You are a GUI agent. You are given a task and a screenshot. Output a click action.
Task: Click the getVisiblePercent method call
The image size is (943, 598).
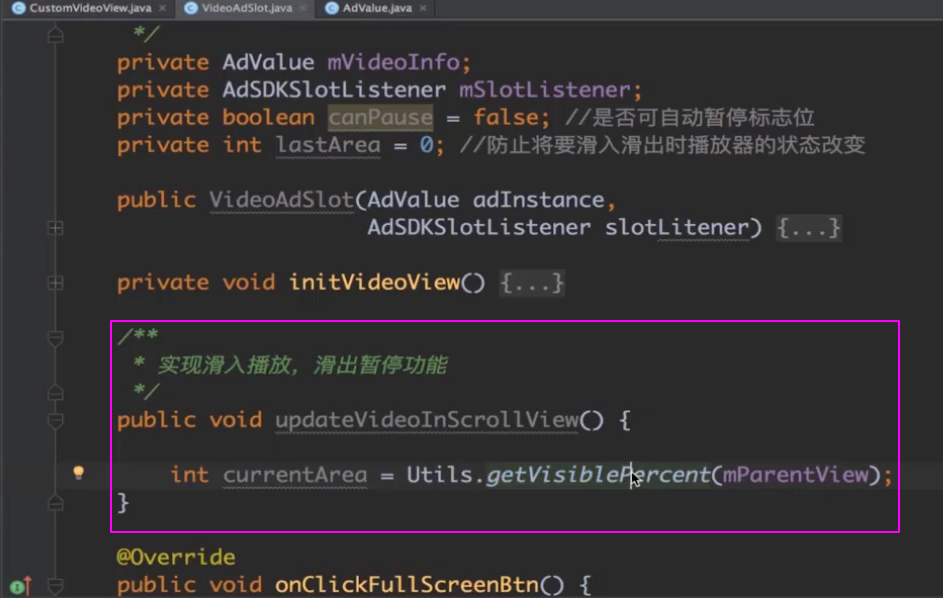click(x=598, y=475)
